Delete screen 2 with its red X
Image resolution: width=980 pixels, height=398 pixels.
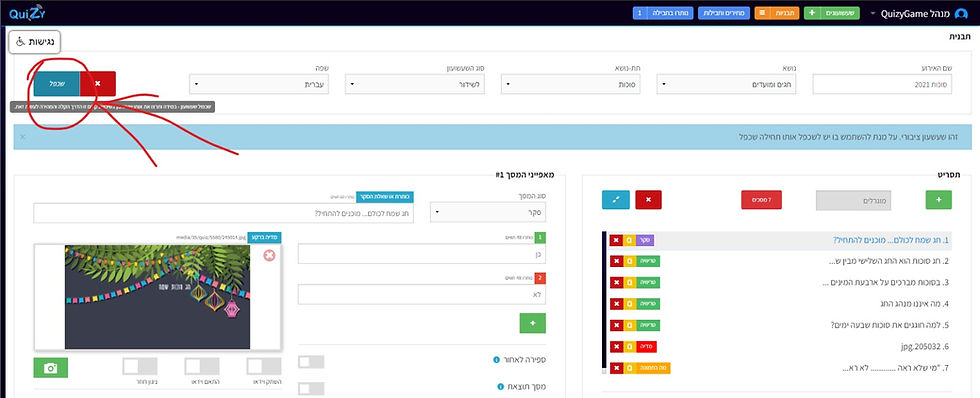coord(616,261)
